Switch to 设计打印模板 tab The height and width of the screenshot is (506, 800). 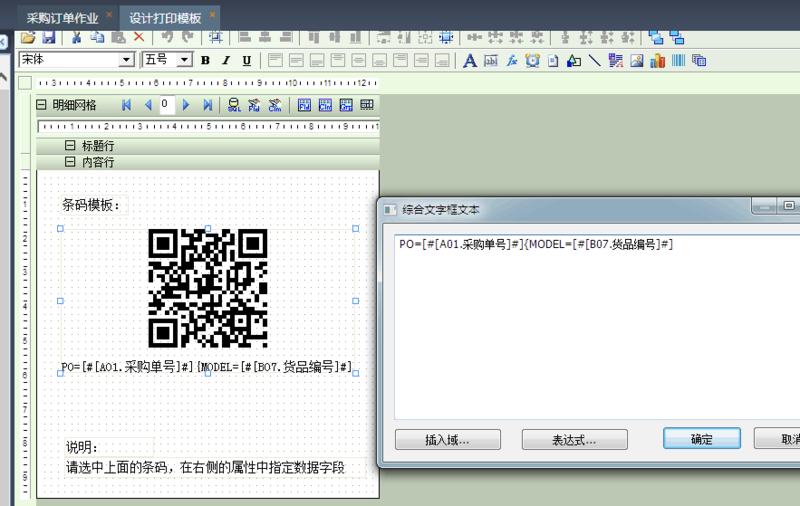[x=165, y=18]
